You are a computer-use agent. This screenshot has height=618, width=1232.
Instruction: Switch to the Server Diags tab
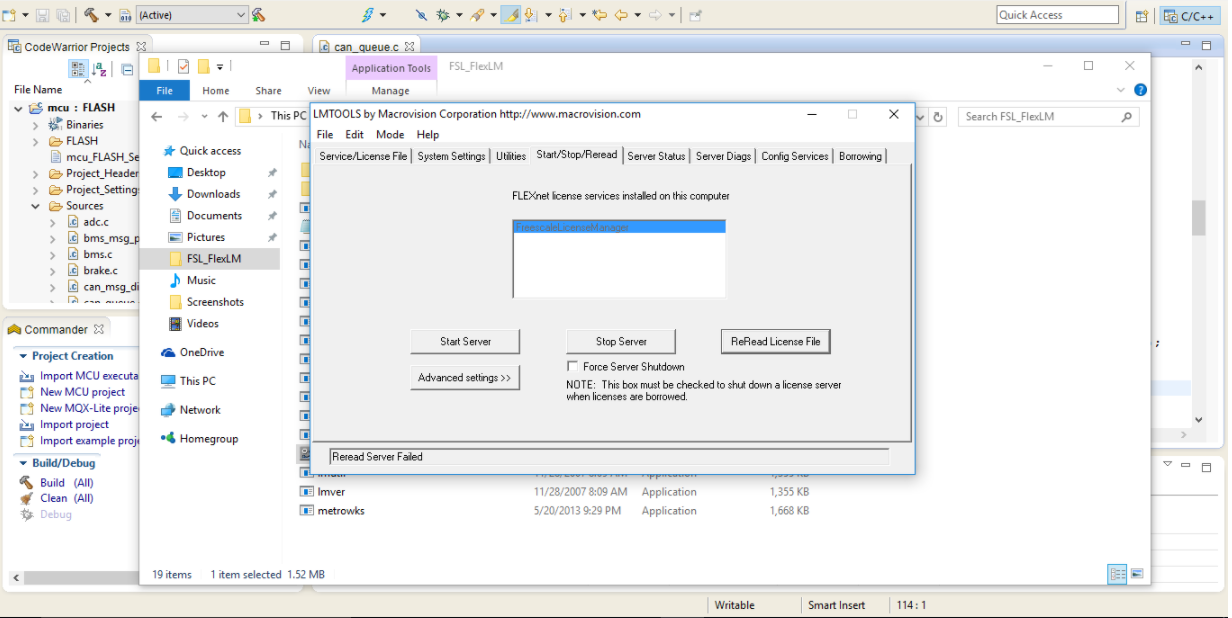tap(723, 156)
